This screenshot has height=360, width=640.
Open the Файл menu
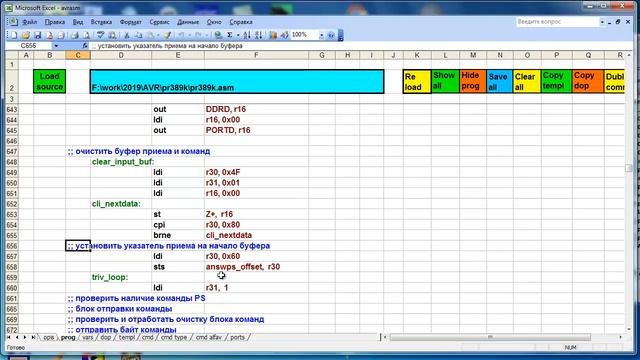(29, 22)
